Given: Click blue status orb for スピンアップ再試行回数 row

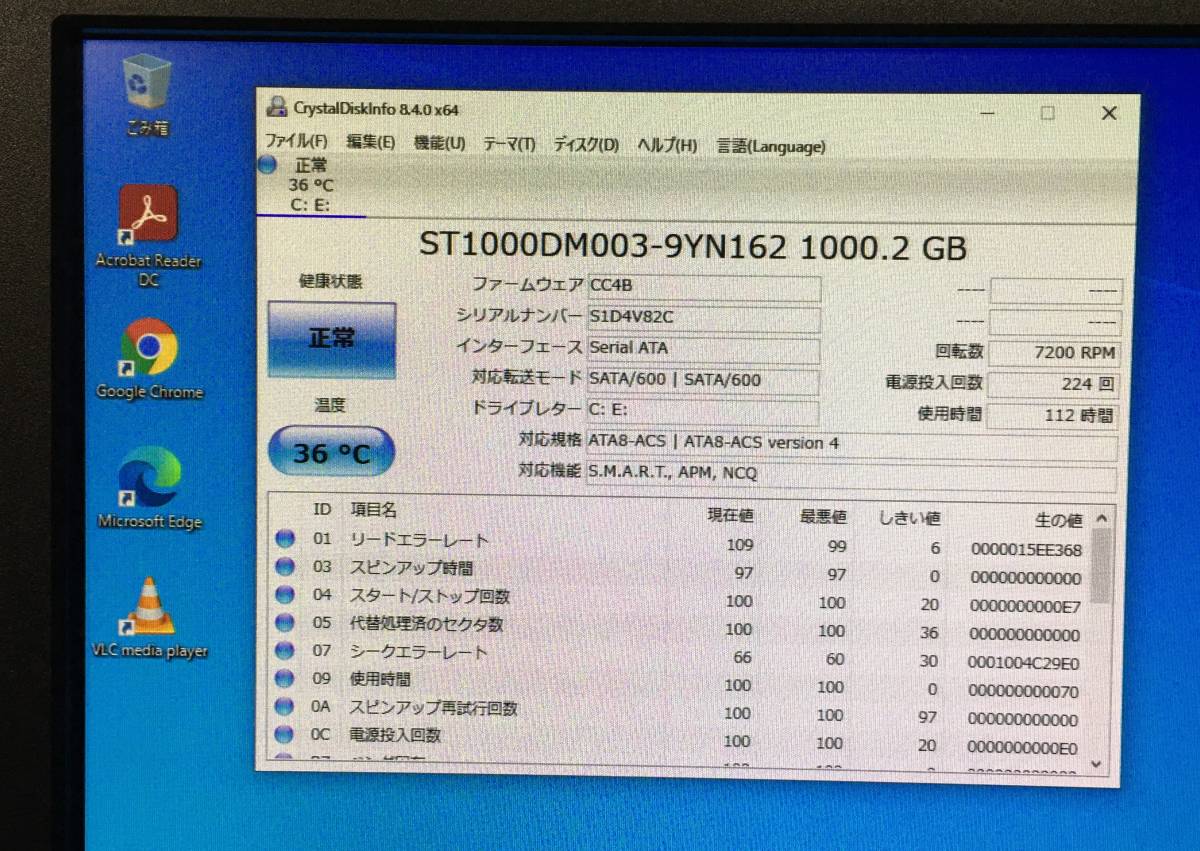Looking at the screenshot, I should (x=285, y=707).
